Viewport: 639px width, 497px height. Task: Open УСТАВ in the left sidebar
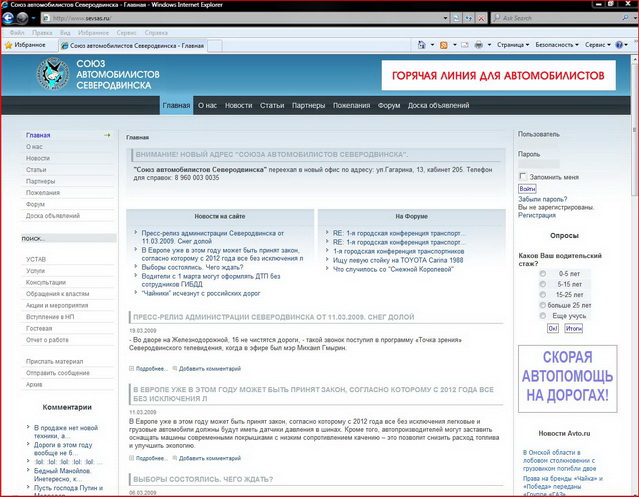(36, 259)
